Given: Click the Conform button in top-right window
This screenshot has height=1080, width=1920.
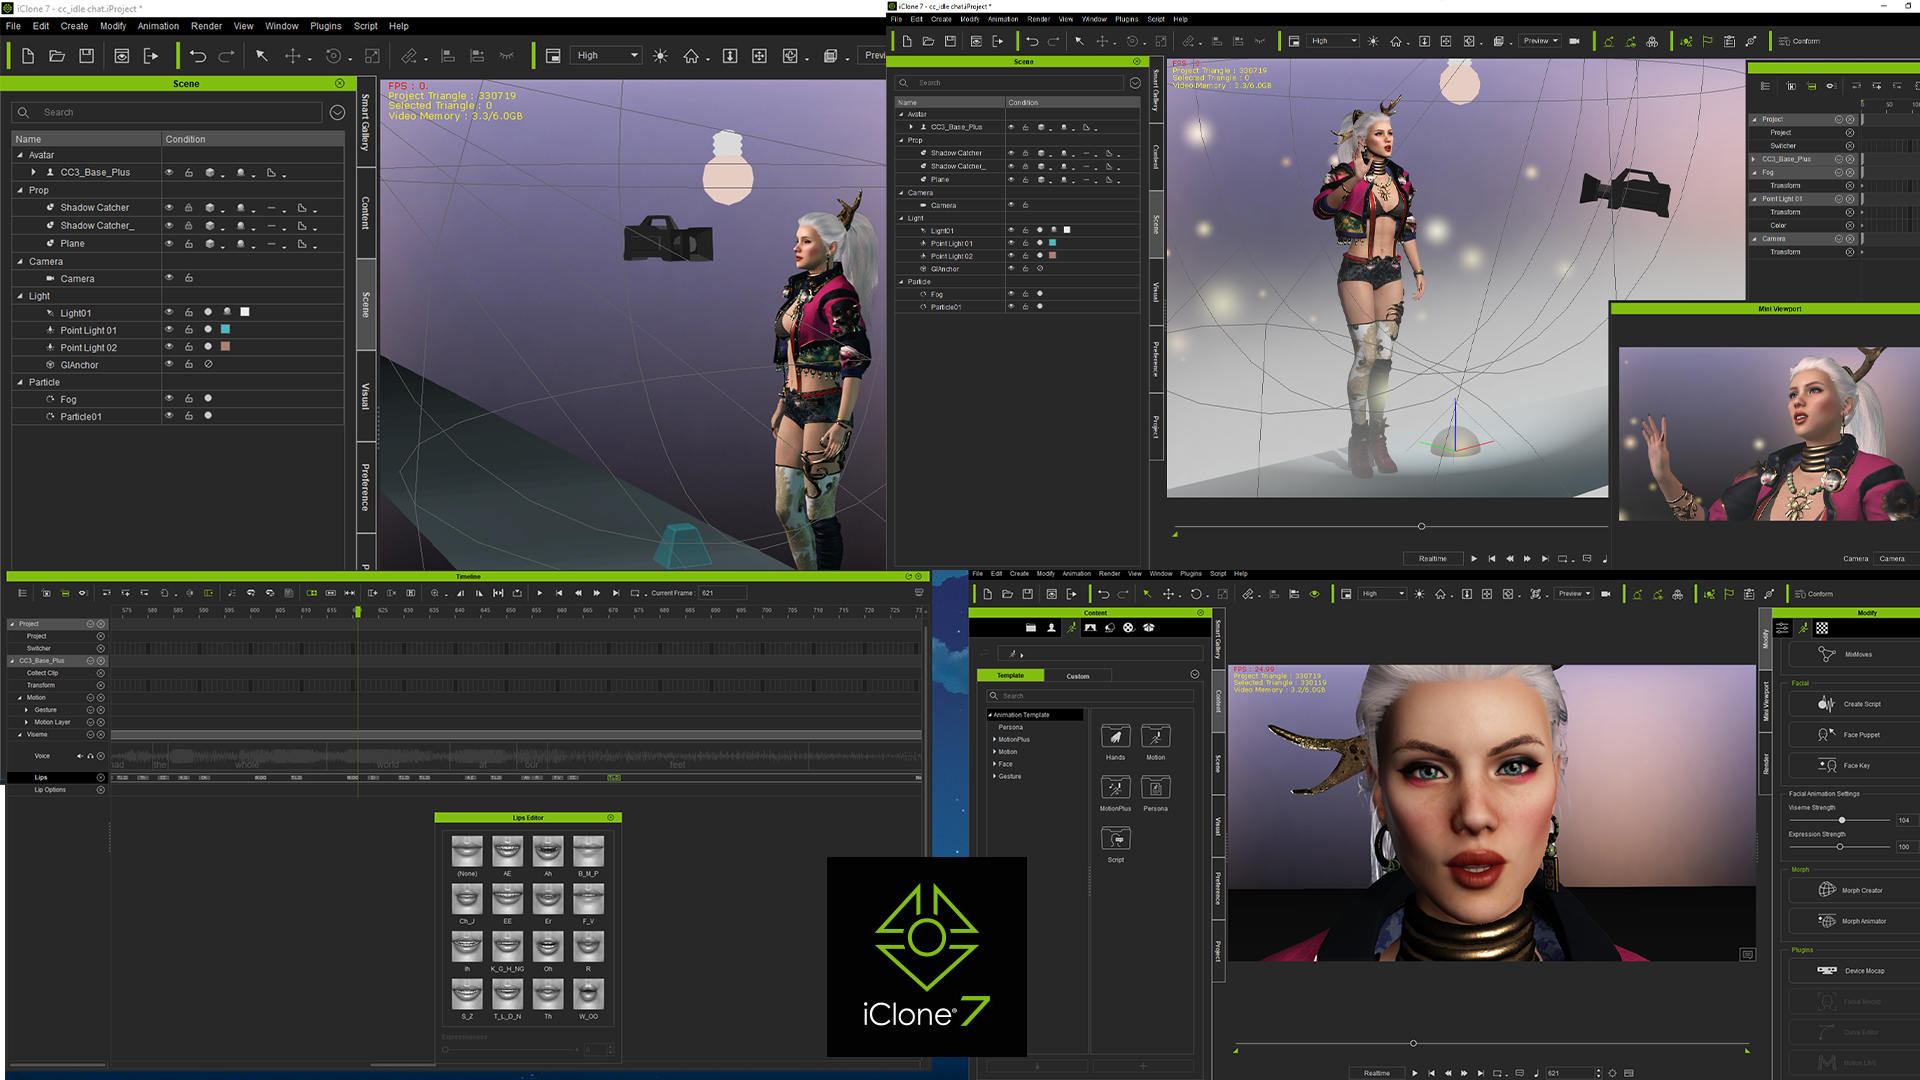Looking at the screenshot, I should tap(1800, 41).
